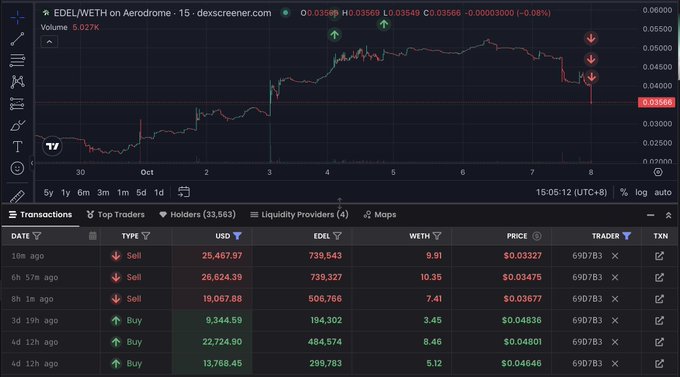This screenshot has width=680, height=377.
Task: Toggle log scale on chart
Action: [641, 192]
